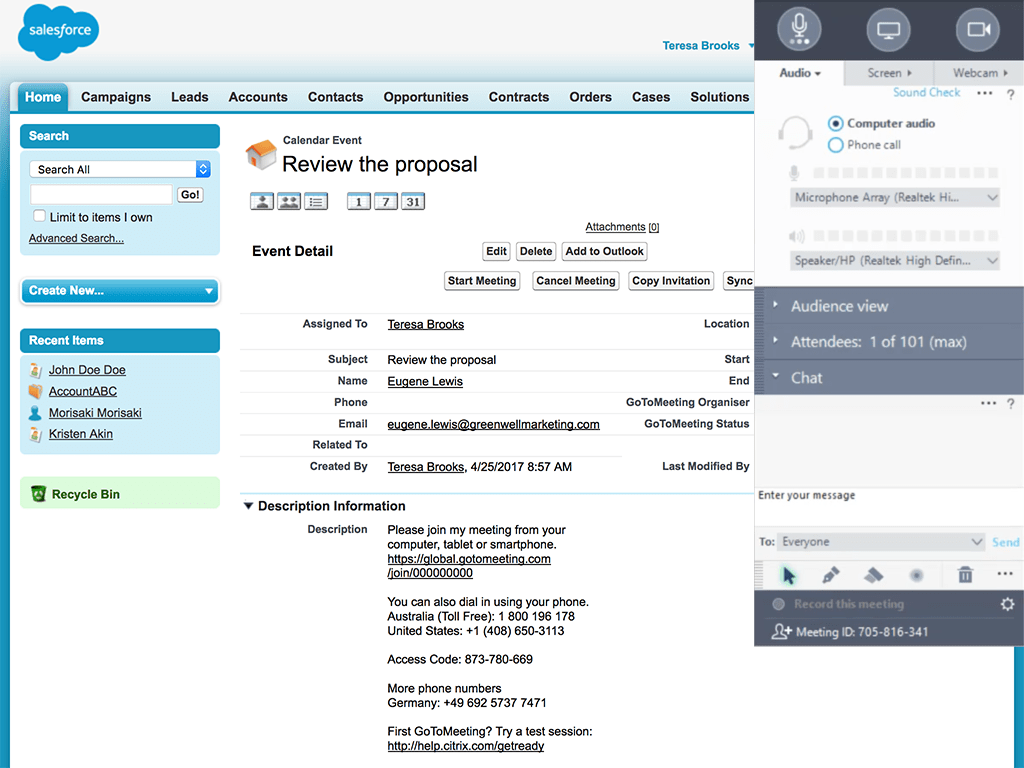
Task: Select Phone call radio button
Action: pos(835,145)
